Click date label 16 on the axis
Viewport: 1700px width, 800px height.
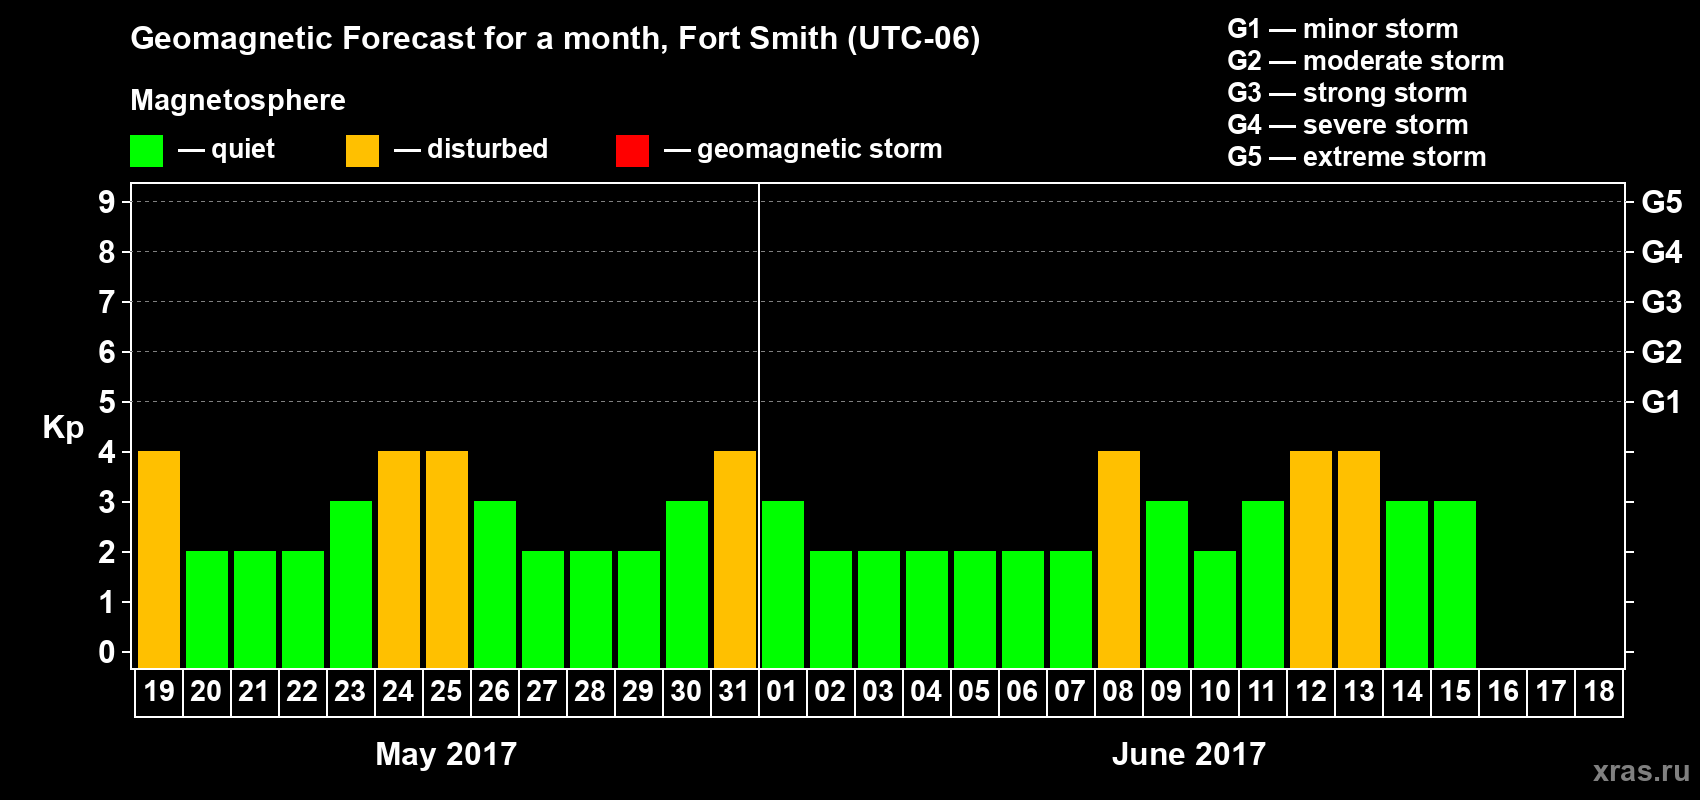1503,692
